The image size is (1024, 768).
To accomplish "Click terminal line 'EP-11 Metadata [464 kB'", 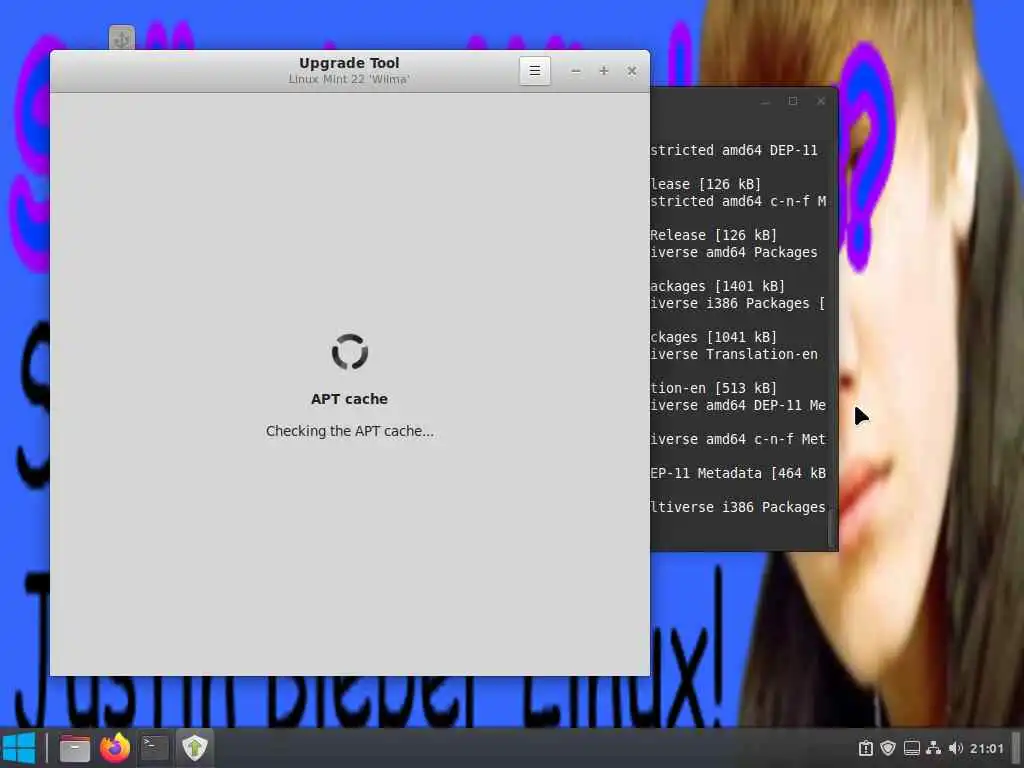I will click(738, 473).
